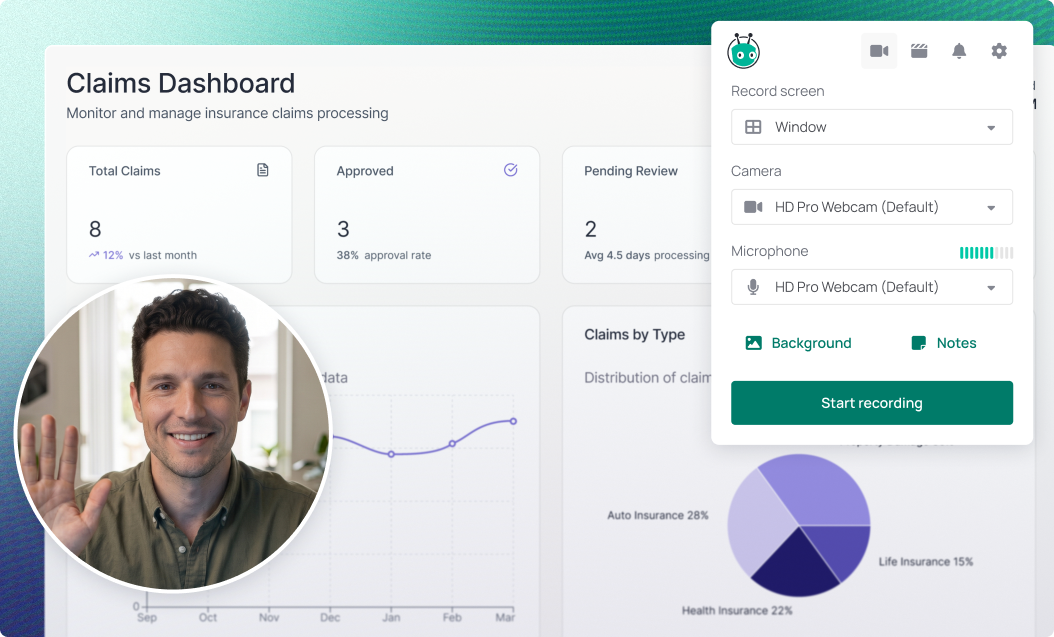Image resolution: width=1054 pixels, height=637 pixels.
Task: Click the microphone icon in Microphone field
Action: (x=754, y=287)
